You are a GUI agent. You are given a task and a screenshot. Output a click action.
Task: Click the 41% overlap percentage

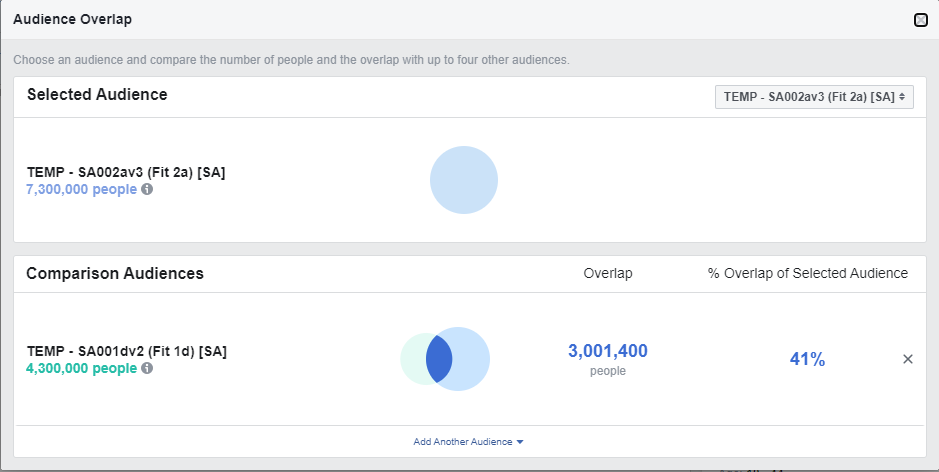coord(807,360)
